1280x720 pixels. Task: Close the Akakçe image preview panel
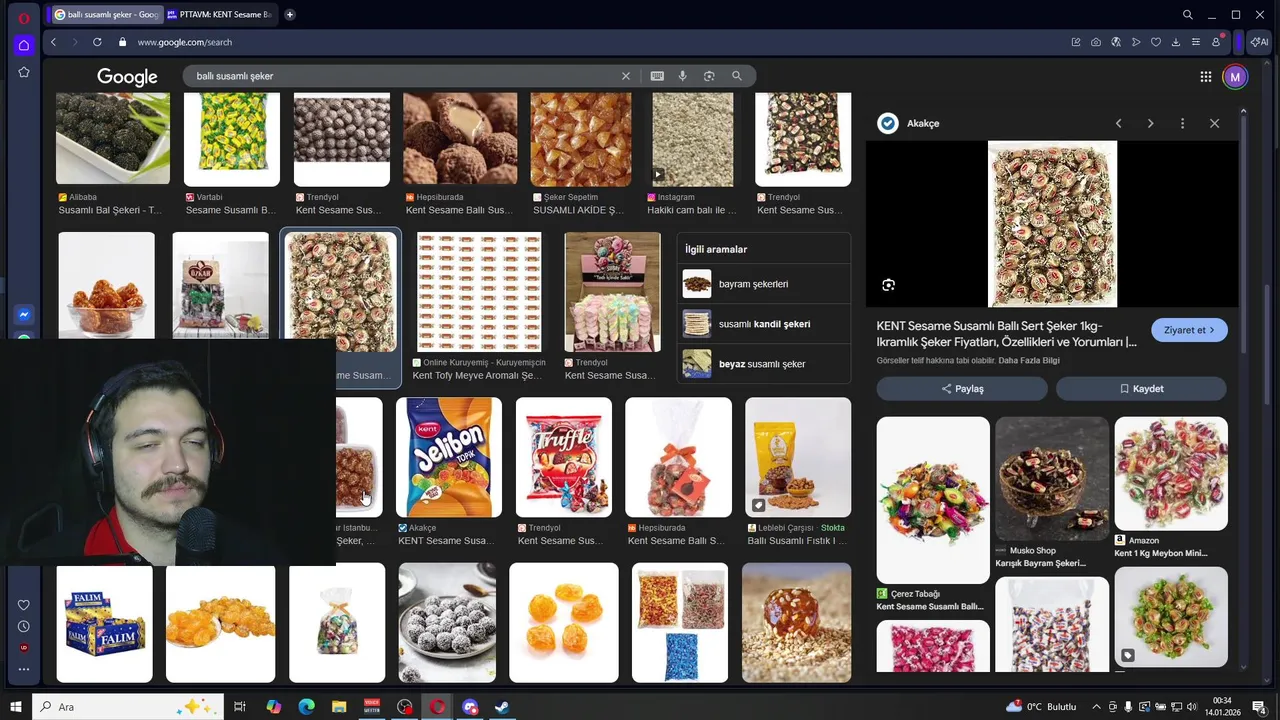pyautogui.click(x=1214, y=123)
